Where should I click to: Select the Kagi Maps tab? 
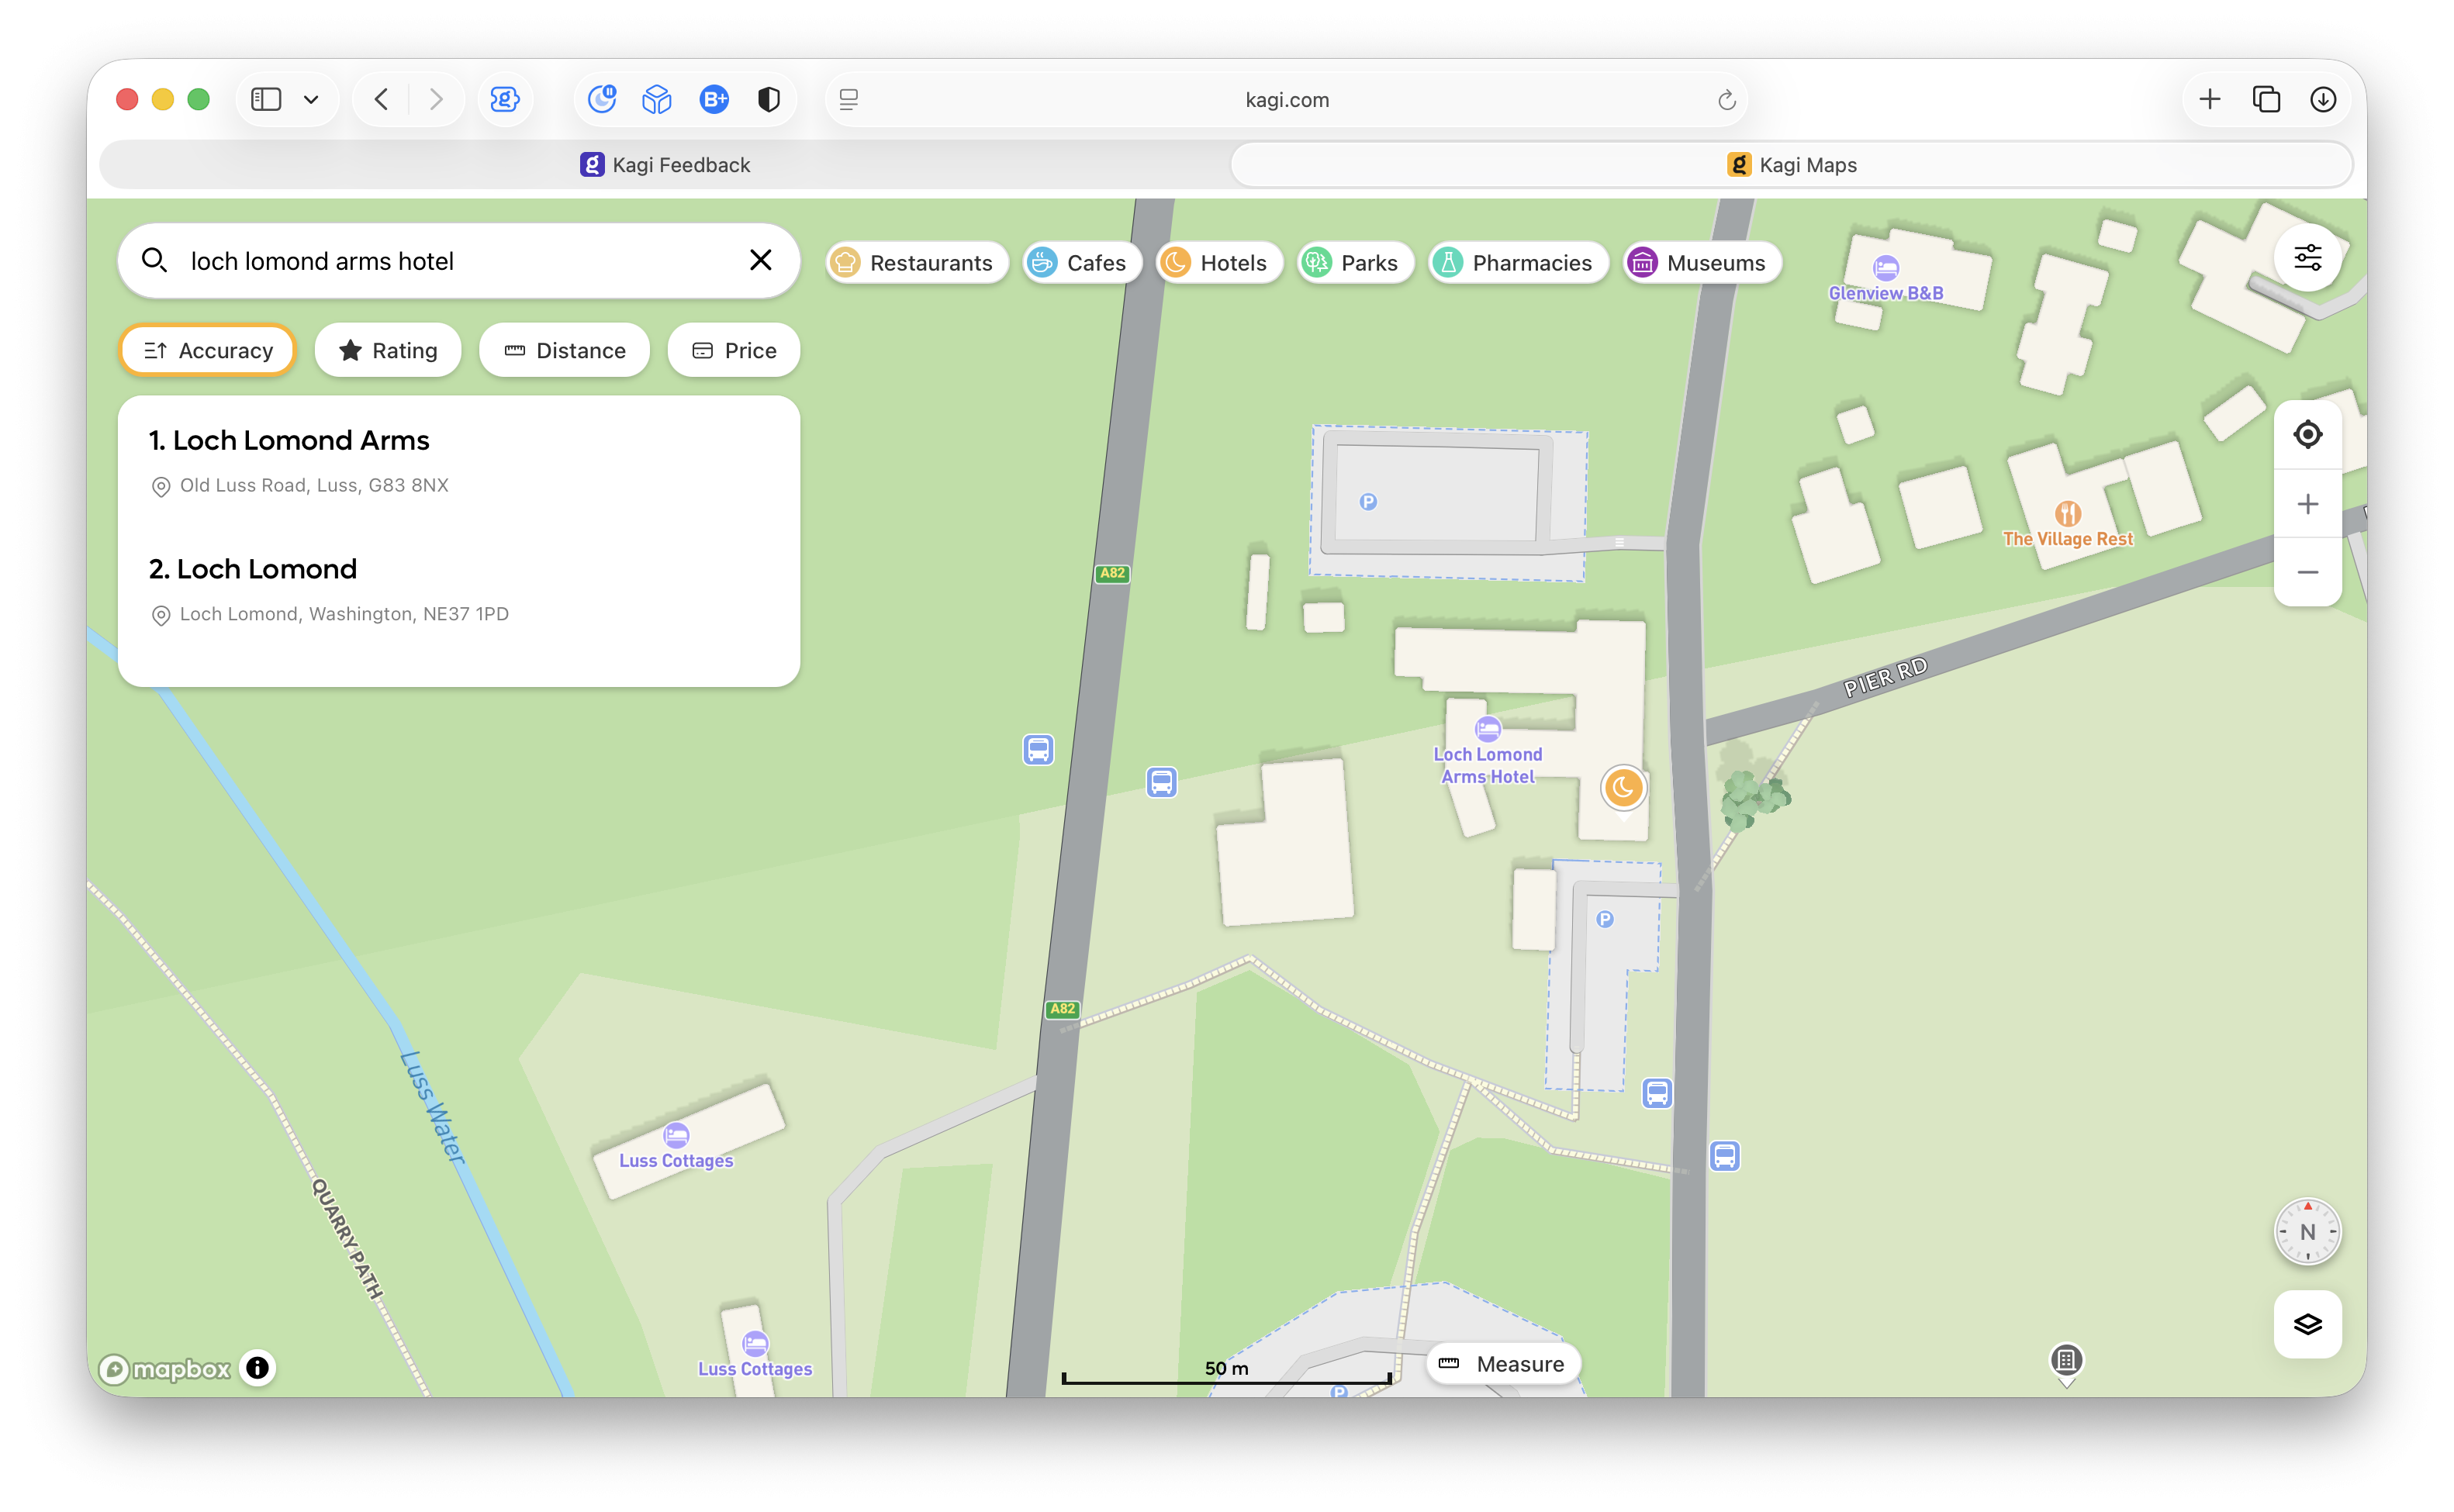click(x=1791, y=165)
